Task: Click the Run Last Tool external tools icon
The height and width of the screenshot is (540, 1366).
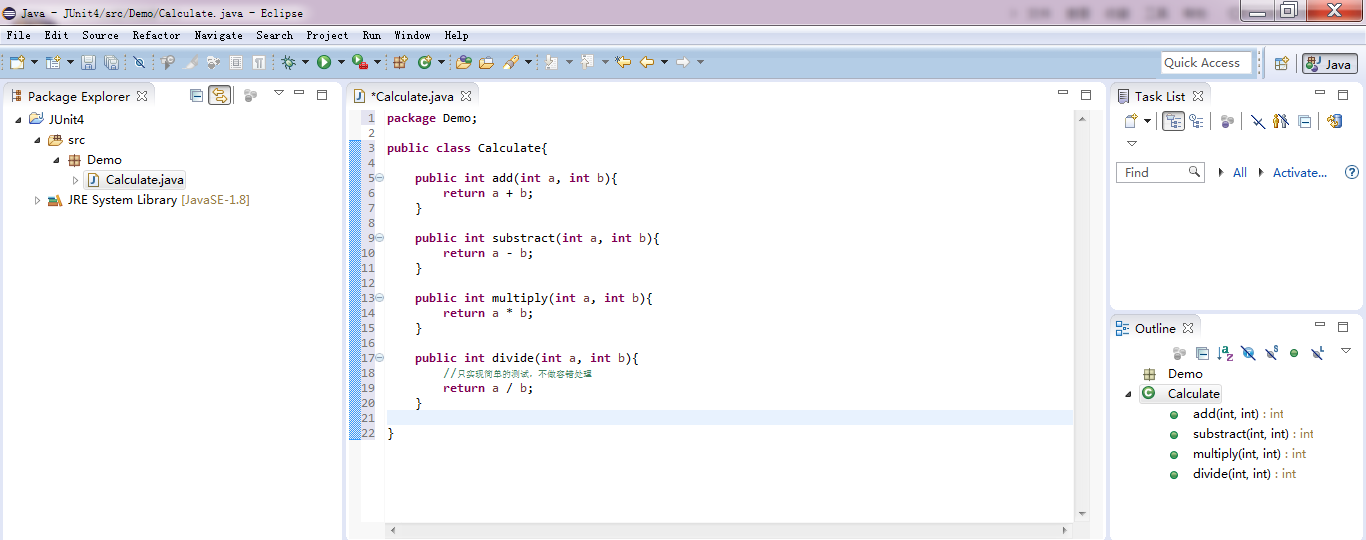Action: click(x=360, y=62)
